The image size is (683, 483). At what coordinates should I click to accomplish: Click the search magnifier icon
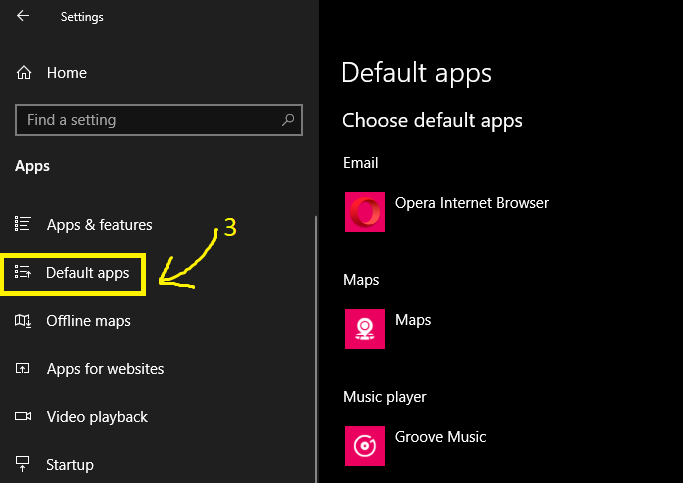[288, 120]
